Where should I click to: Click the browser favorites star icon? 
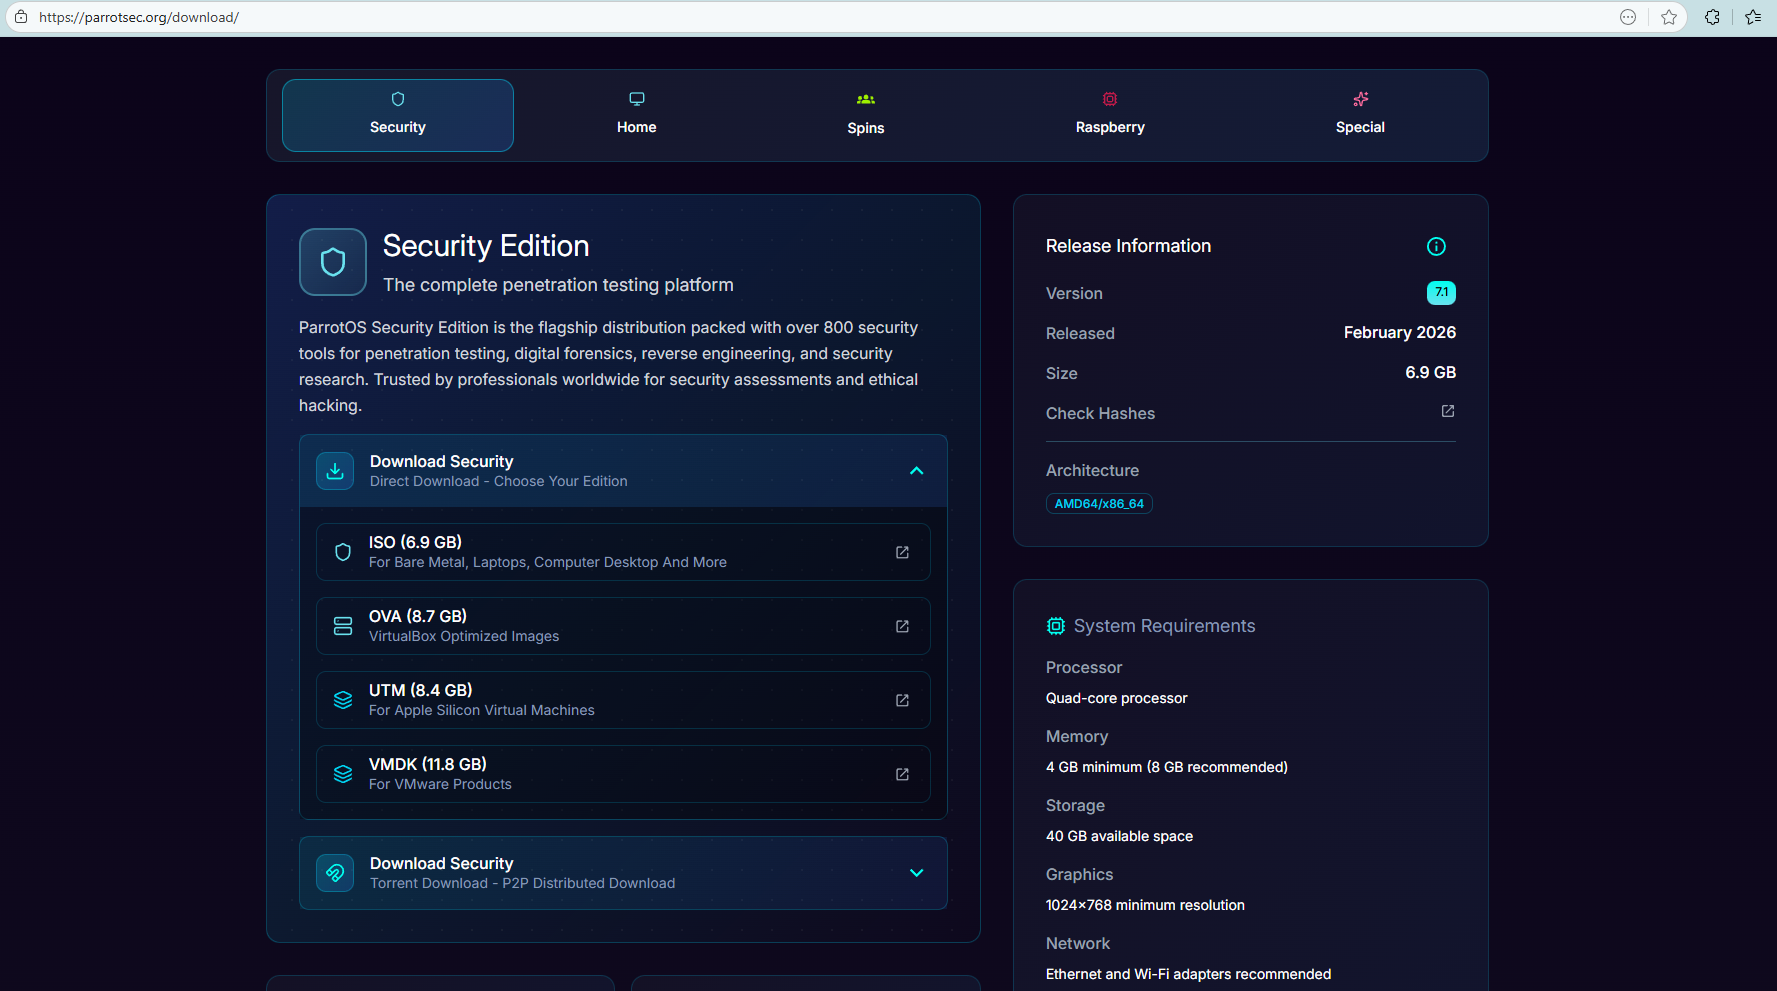click(1669, 17)
